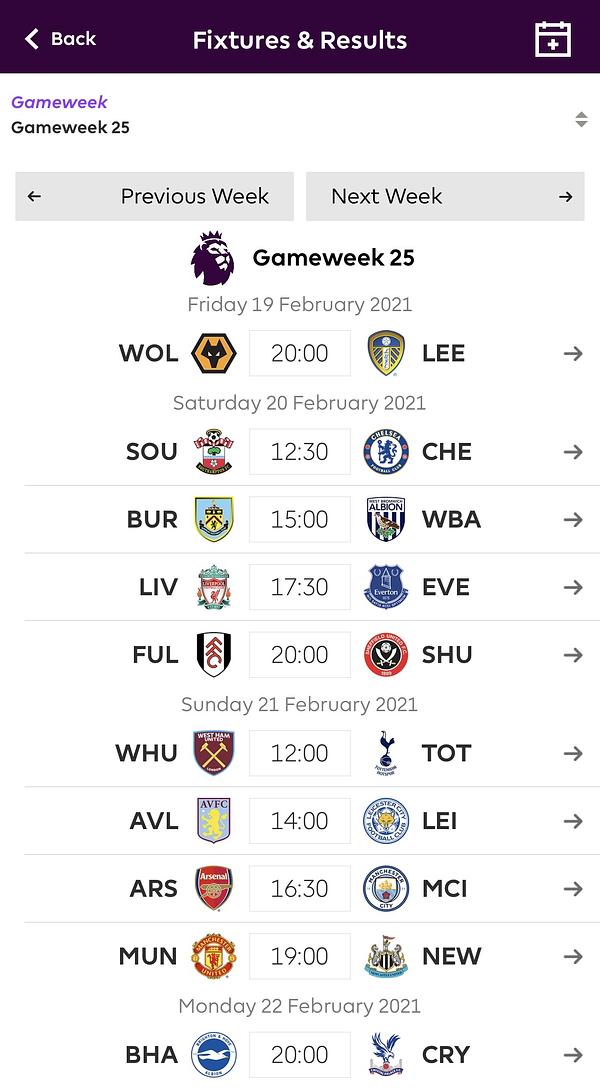Viewport: 600px width, 1088px height.
Task: Open the Gameweek selector dropdown arrows
Action: (581, 119)
